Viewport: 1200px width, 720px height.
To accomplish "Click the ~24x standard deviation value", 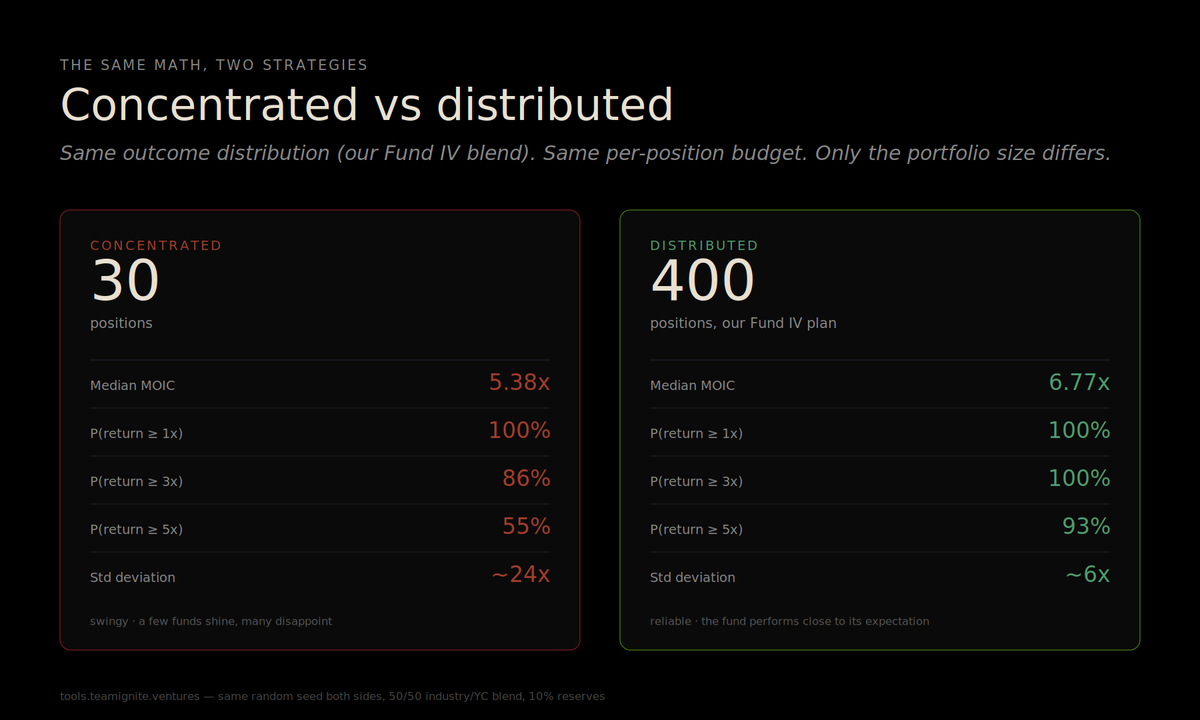I will pos(520,575).
